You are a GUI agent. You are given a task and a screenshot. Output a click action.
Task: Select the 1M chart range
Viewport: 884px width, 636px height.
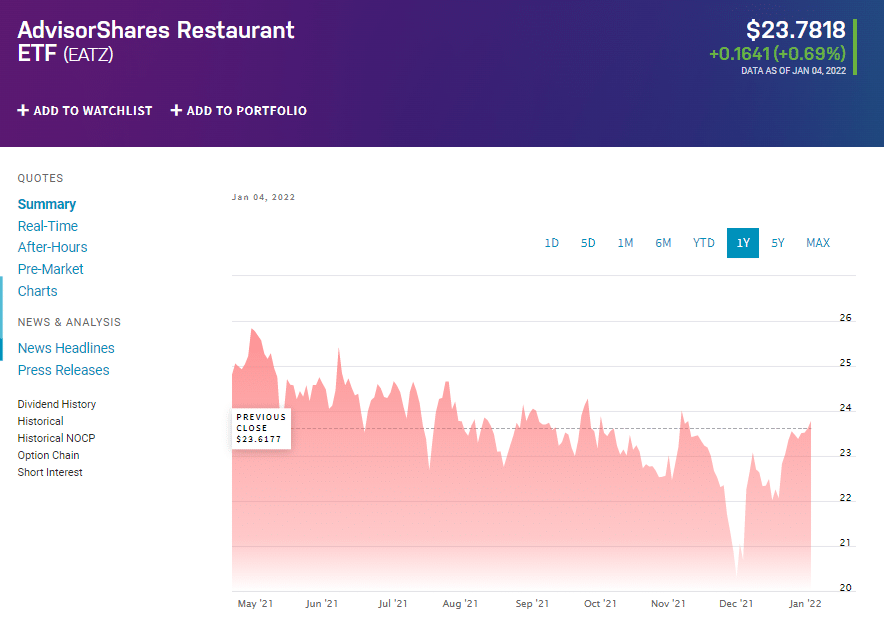point(625,243)
